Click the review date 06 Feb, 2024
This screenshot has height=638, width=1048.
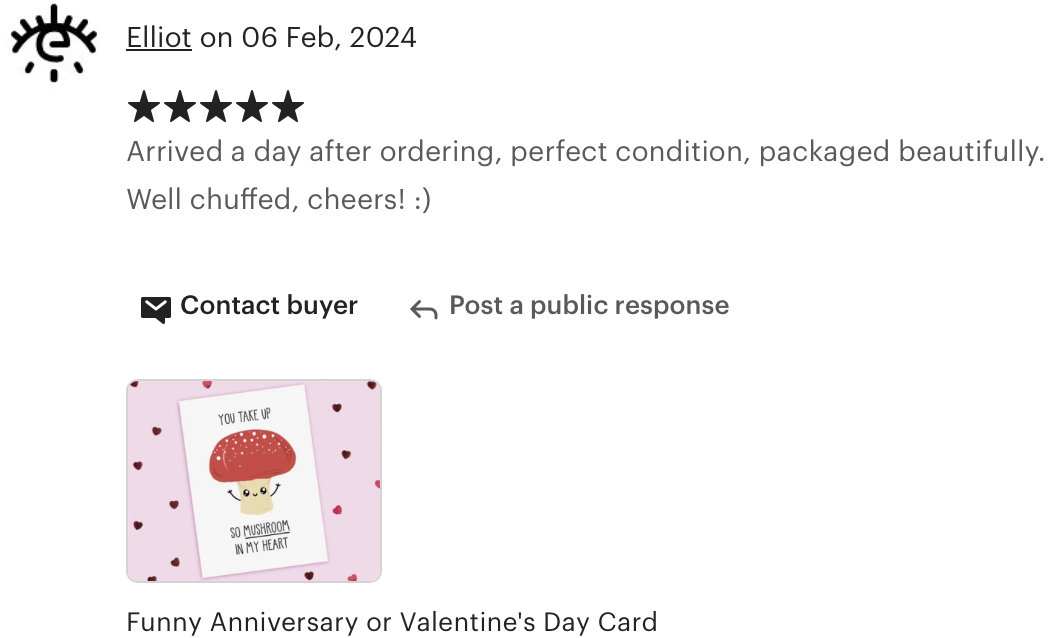point(329,37)
